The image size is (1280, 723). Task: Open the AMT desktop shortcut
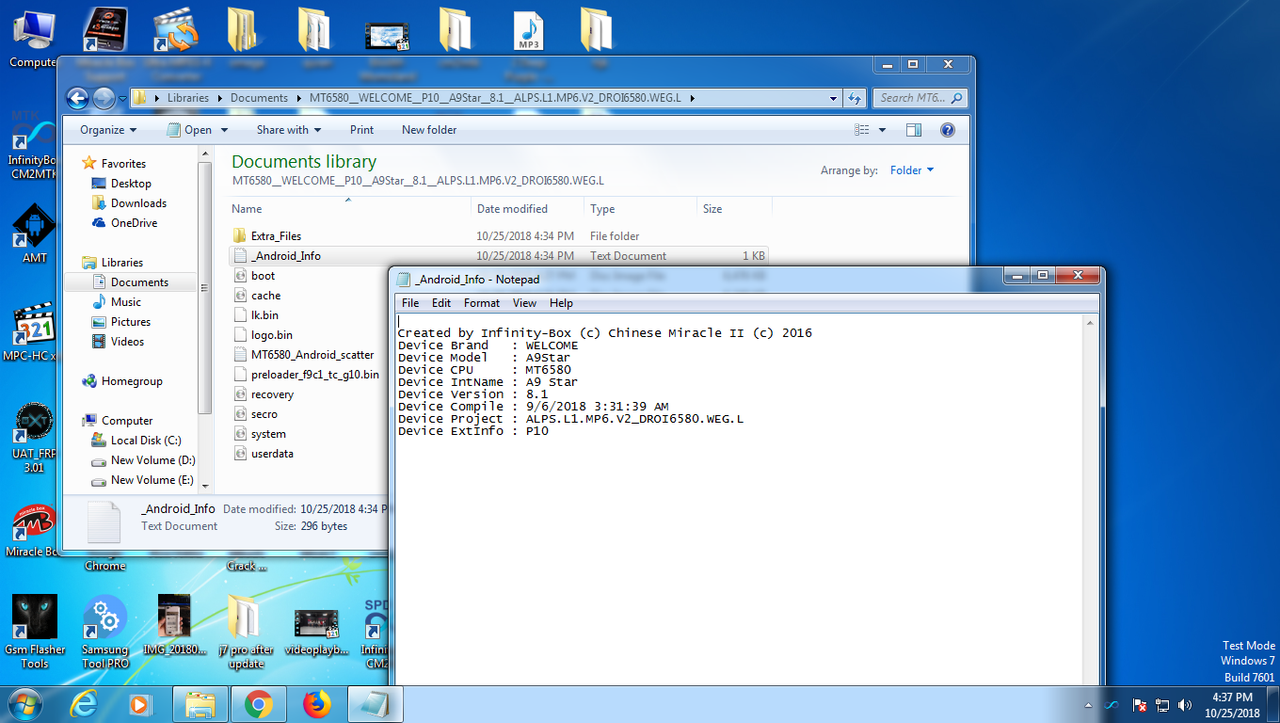click(34, 234)
